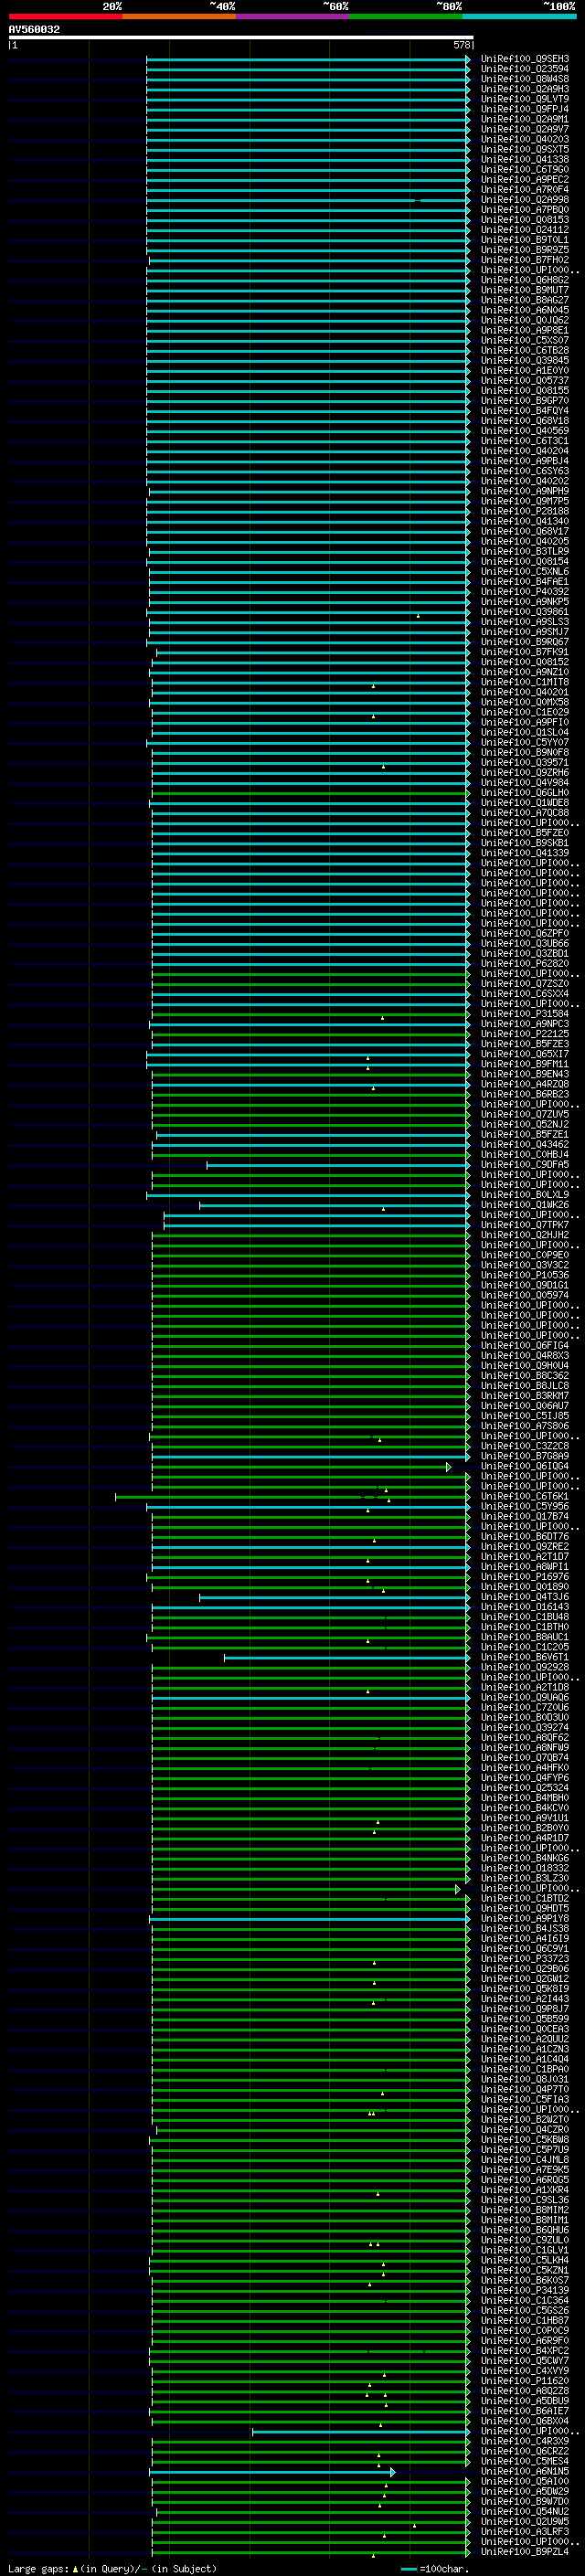Click label UniRef100_Q2U9W5
Image resolution: width=585 pixels, height=2576 pixels.
point(524,2522)
